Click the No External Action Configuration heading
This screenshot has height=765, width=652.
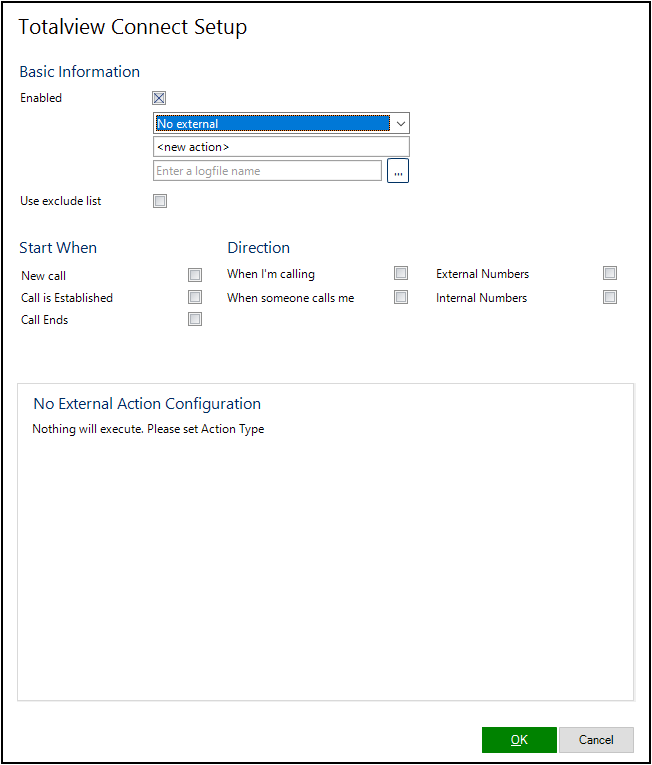[x=147, y=404]
